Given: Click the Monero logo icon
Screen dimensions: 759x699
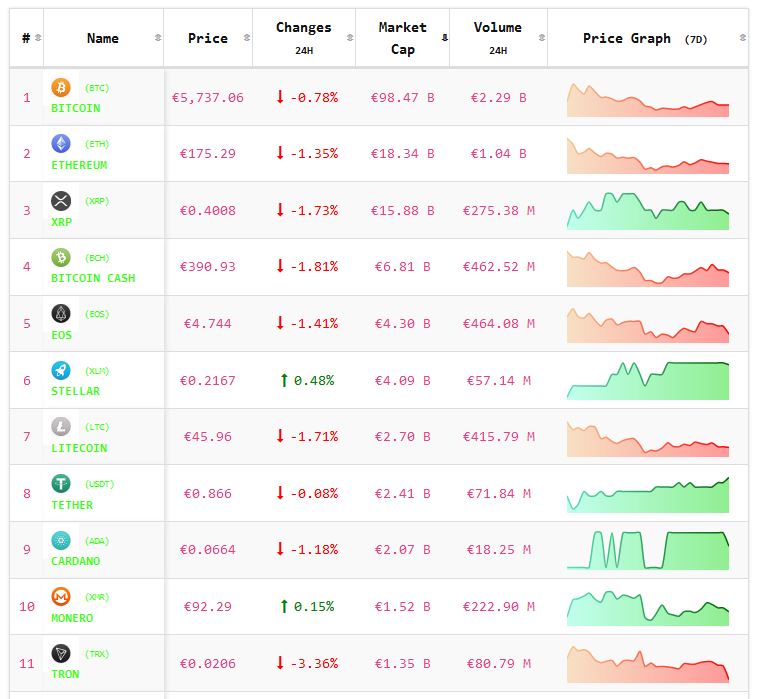Looking at the screenshot, I should coord(61,597).
